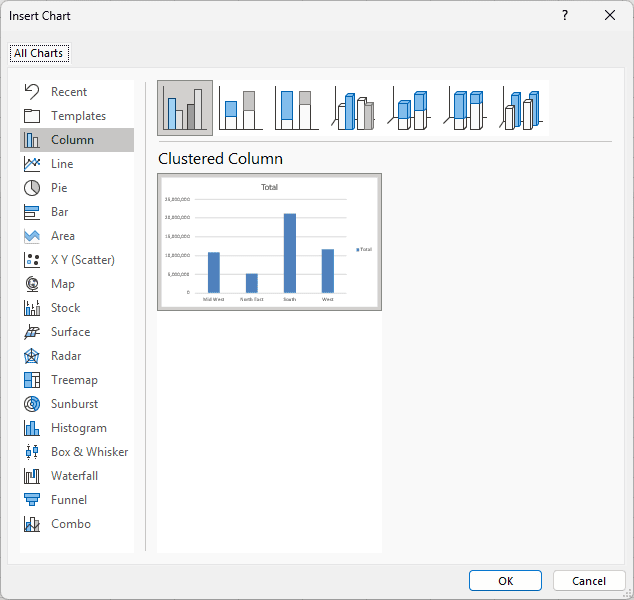Click the Templates folder icon
This screenshot has height=600, width=634.
32,116
